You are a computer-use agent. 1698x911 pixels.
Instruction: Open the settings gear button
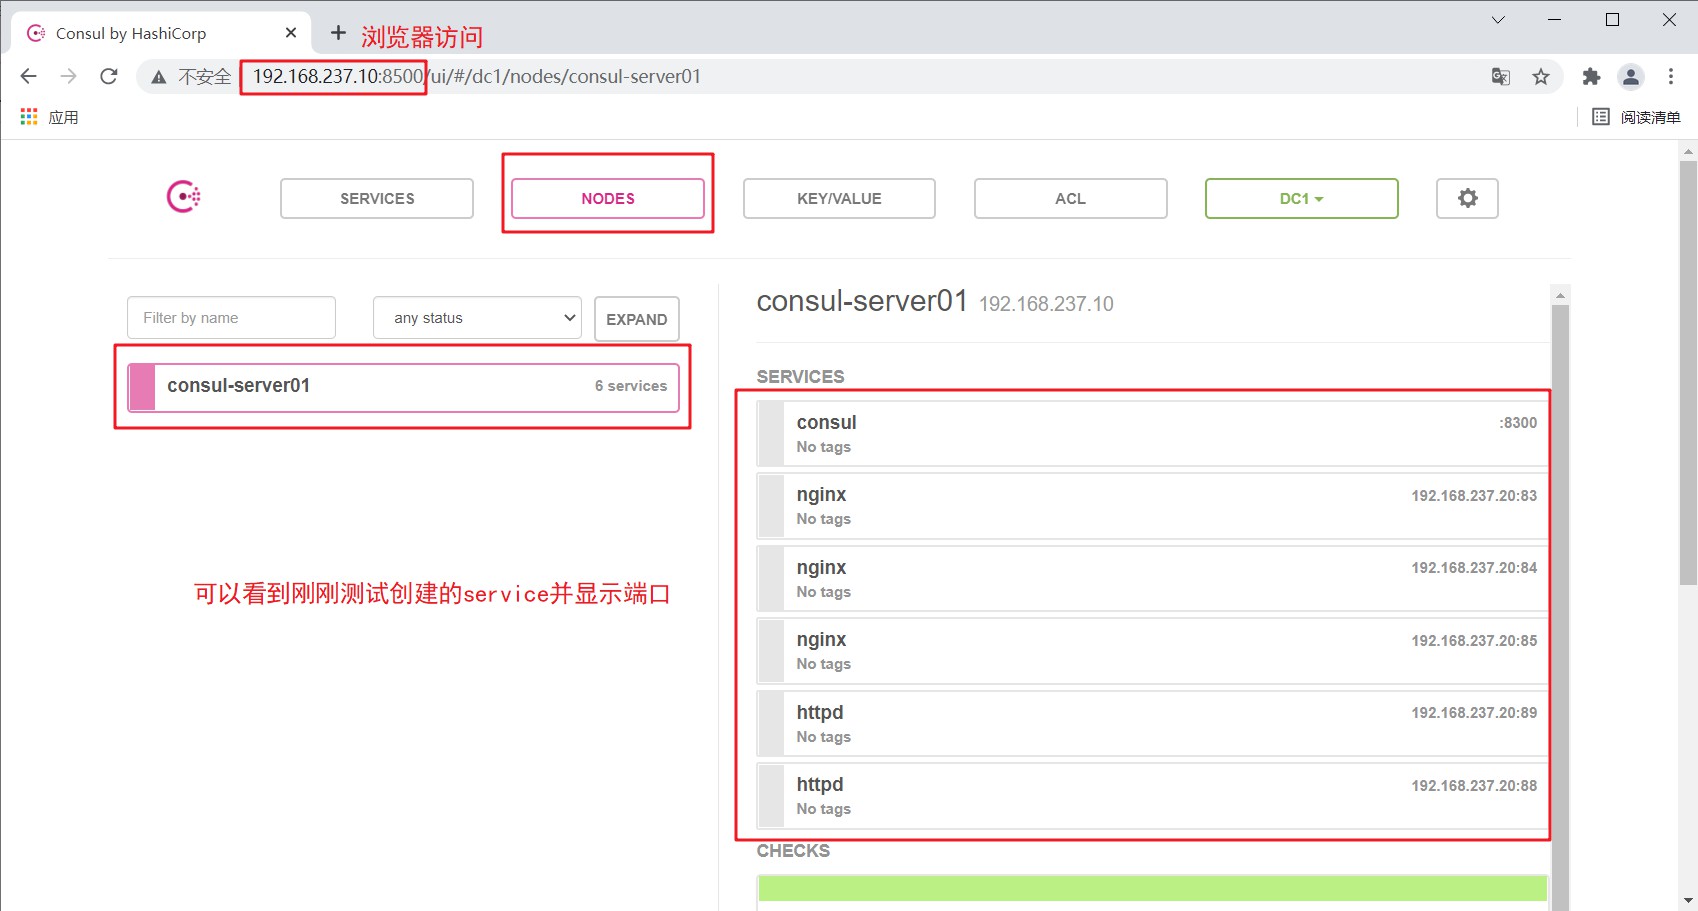(x=1467, y=198)
